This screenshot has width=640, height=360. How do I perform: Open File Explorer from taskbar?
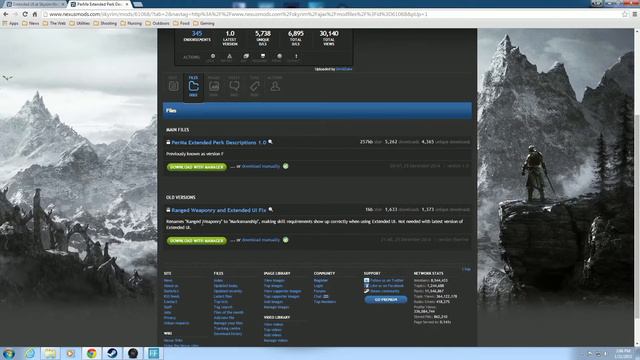pos(50,353)
